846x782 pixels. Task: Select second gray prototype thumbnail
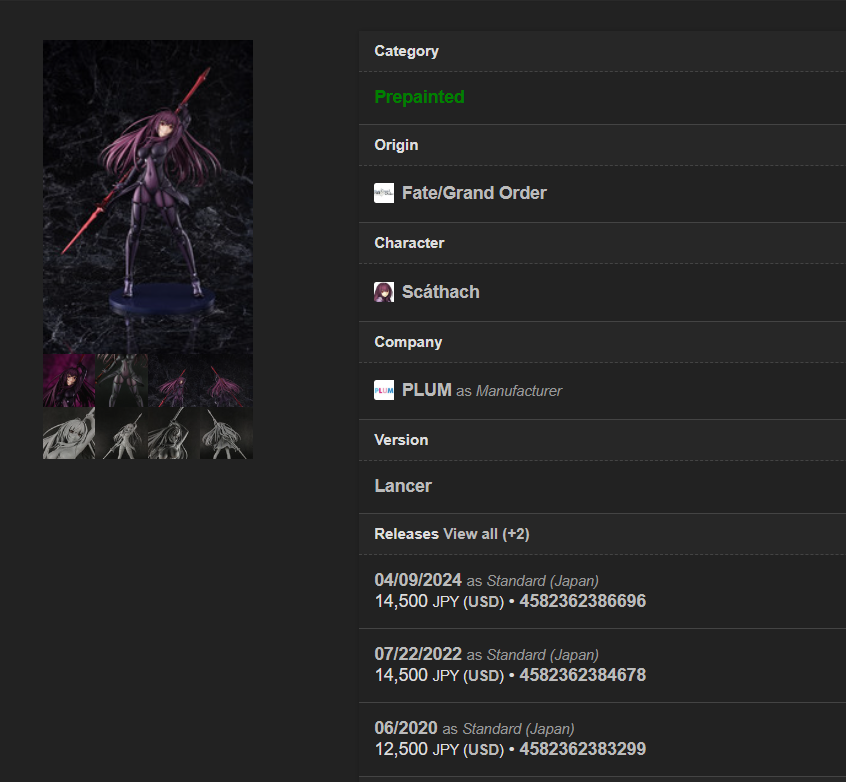tap(121, 433)
